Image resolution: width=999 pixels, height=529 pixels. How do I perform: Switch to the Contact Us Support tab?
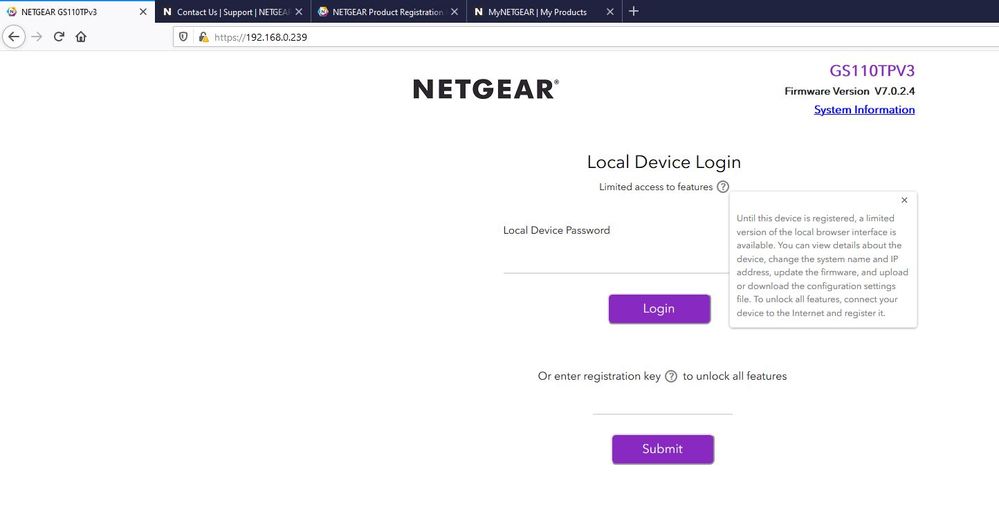[x=233, y=11]
